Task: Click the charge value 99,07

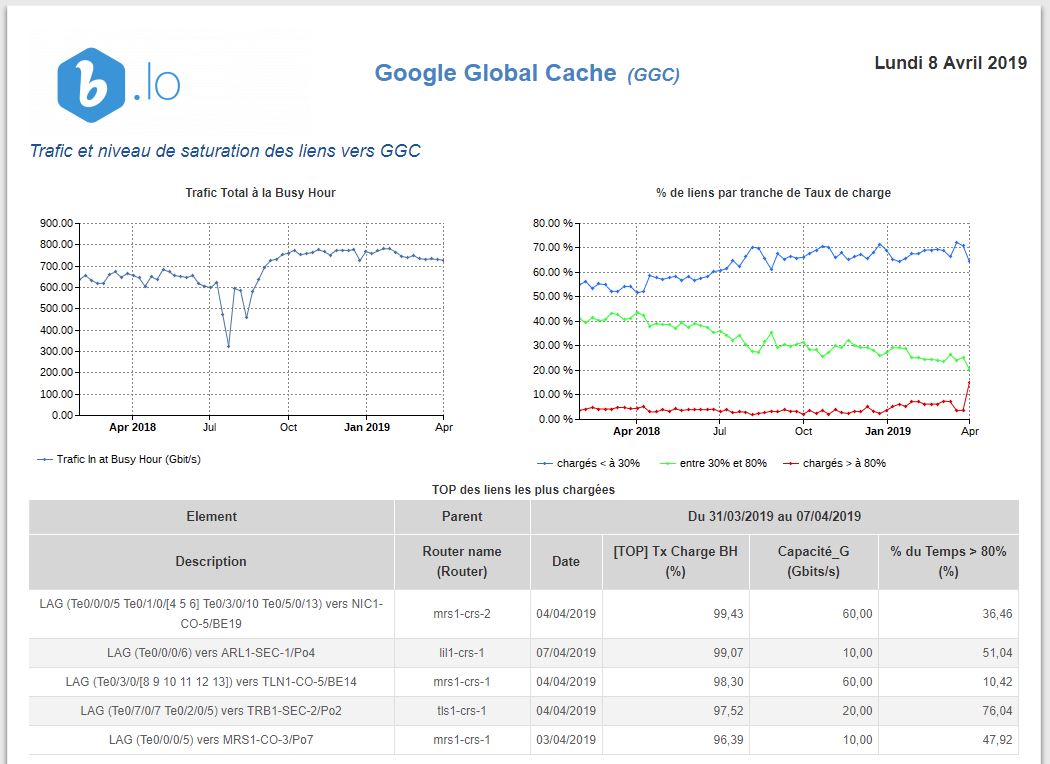Action: pyautogui.click(x=728, y=653)
